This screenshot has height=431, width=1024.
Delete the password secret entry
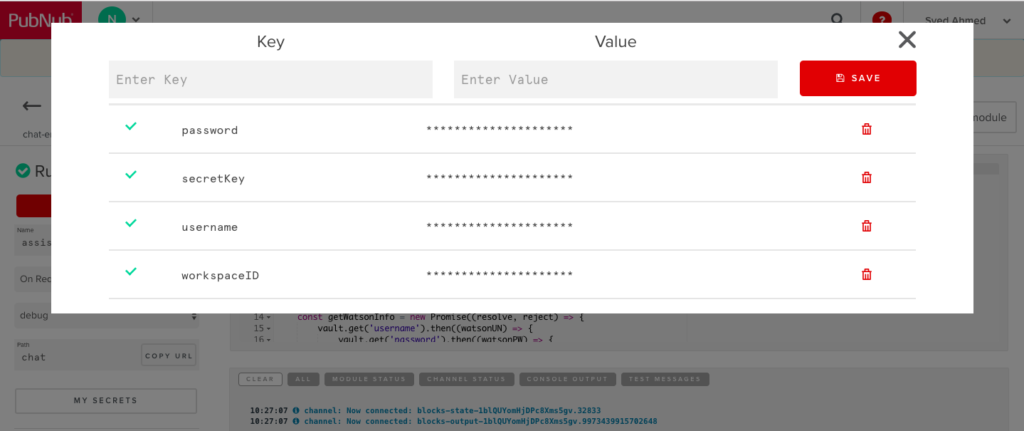point(866,130)
